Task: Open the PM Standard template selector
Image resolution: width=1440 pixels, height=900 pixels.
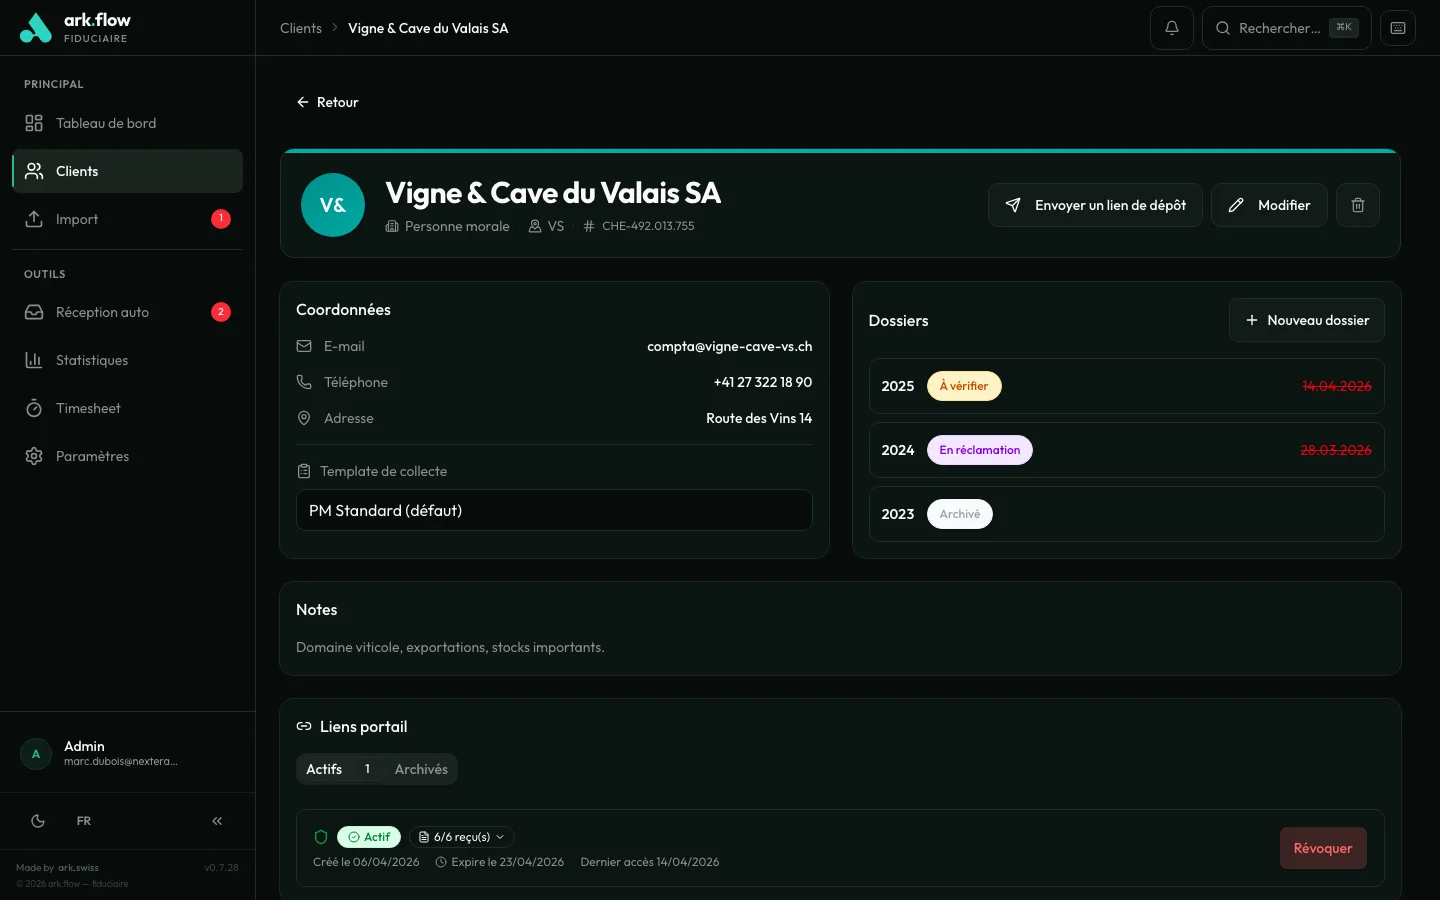Action: [554, 510]
